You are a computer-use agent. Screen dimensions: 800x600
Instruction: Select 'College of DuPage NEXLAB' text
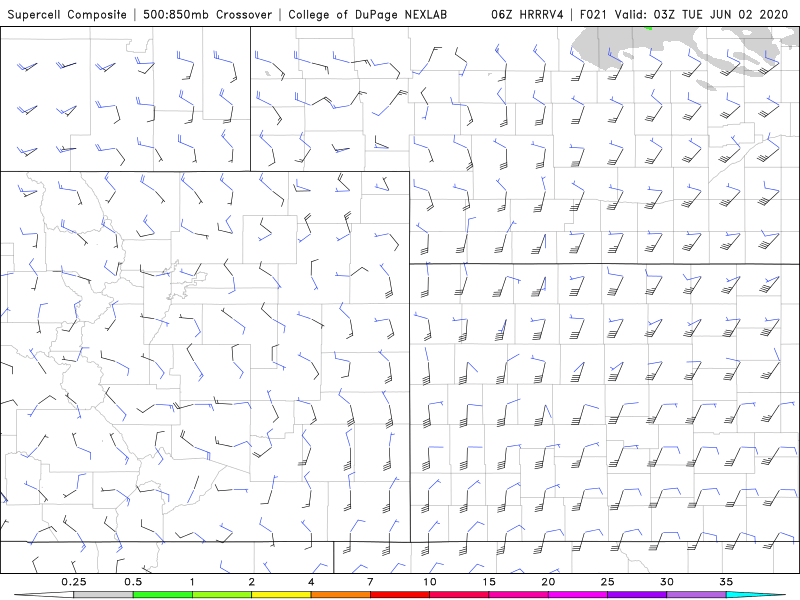(x=367, y=14)
